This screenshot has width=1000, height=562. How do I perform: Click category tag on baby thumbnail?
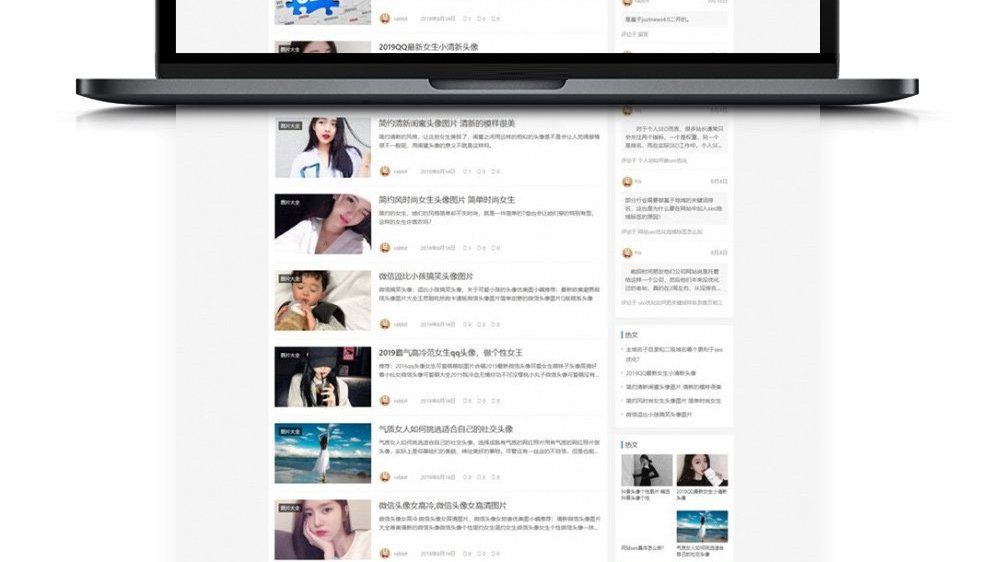[x=290, y=279]
